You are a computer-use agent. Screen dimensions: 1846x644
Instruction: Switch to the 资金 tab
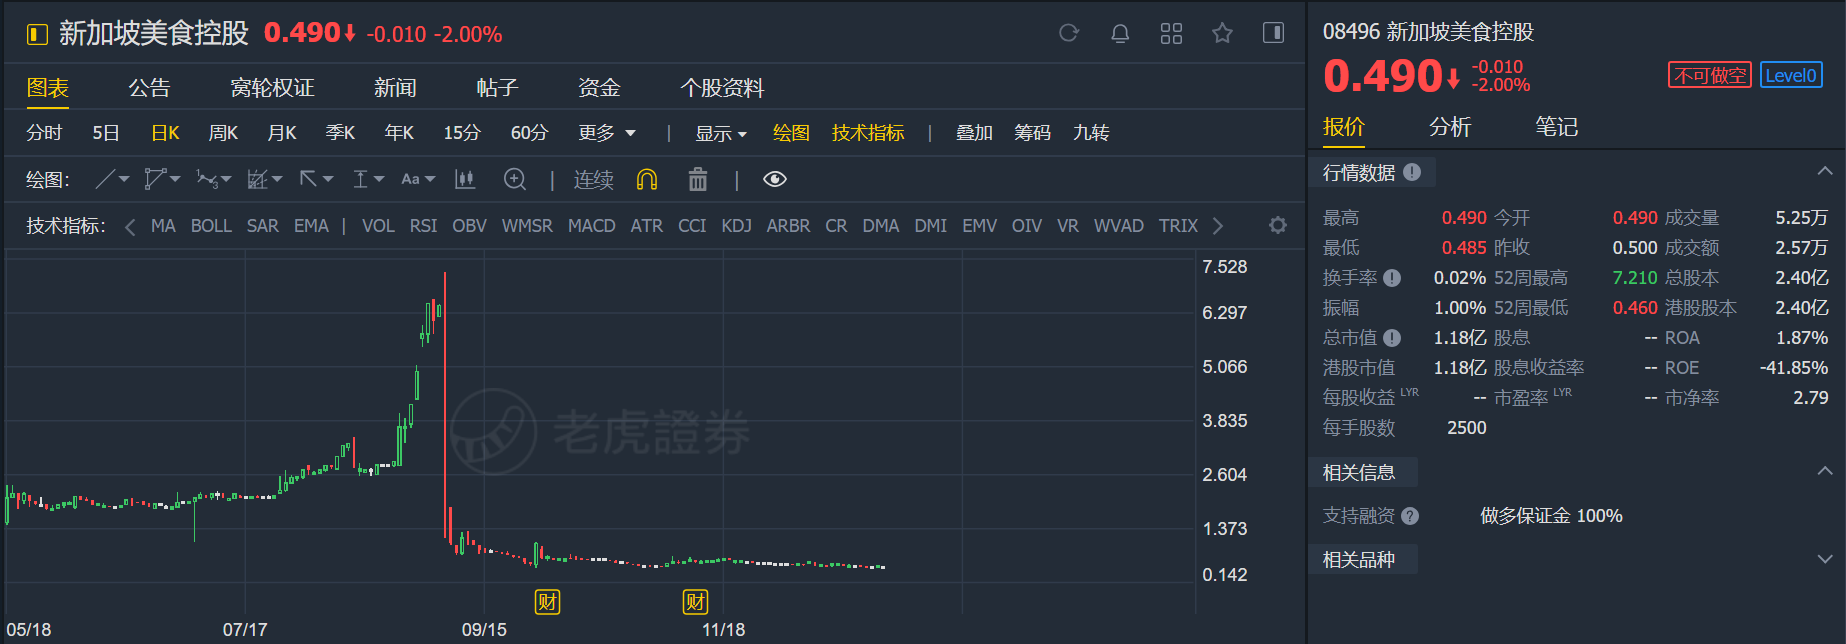pyautogui.click(x=599, y=88)
